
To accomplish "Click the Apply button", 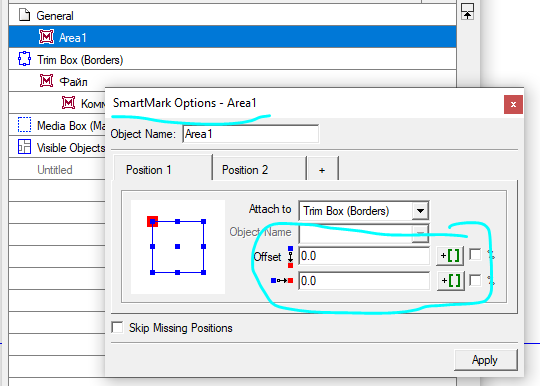I will pyautogui.click(x=485, y=360).
